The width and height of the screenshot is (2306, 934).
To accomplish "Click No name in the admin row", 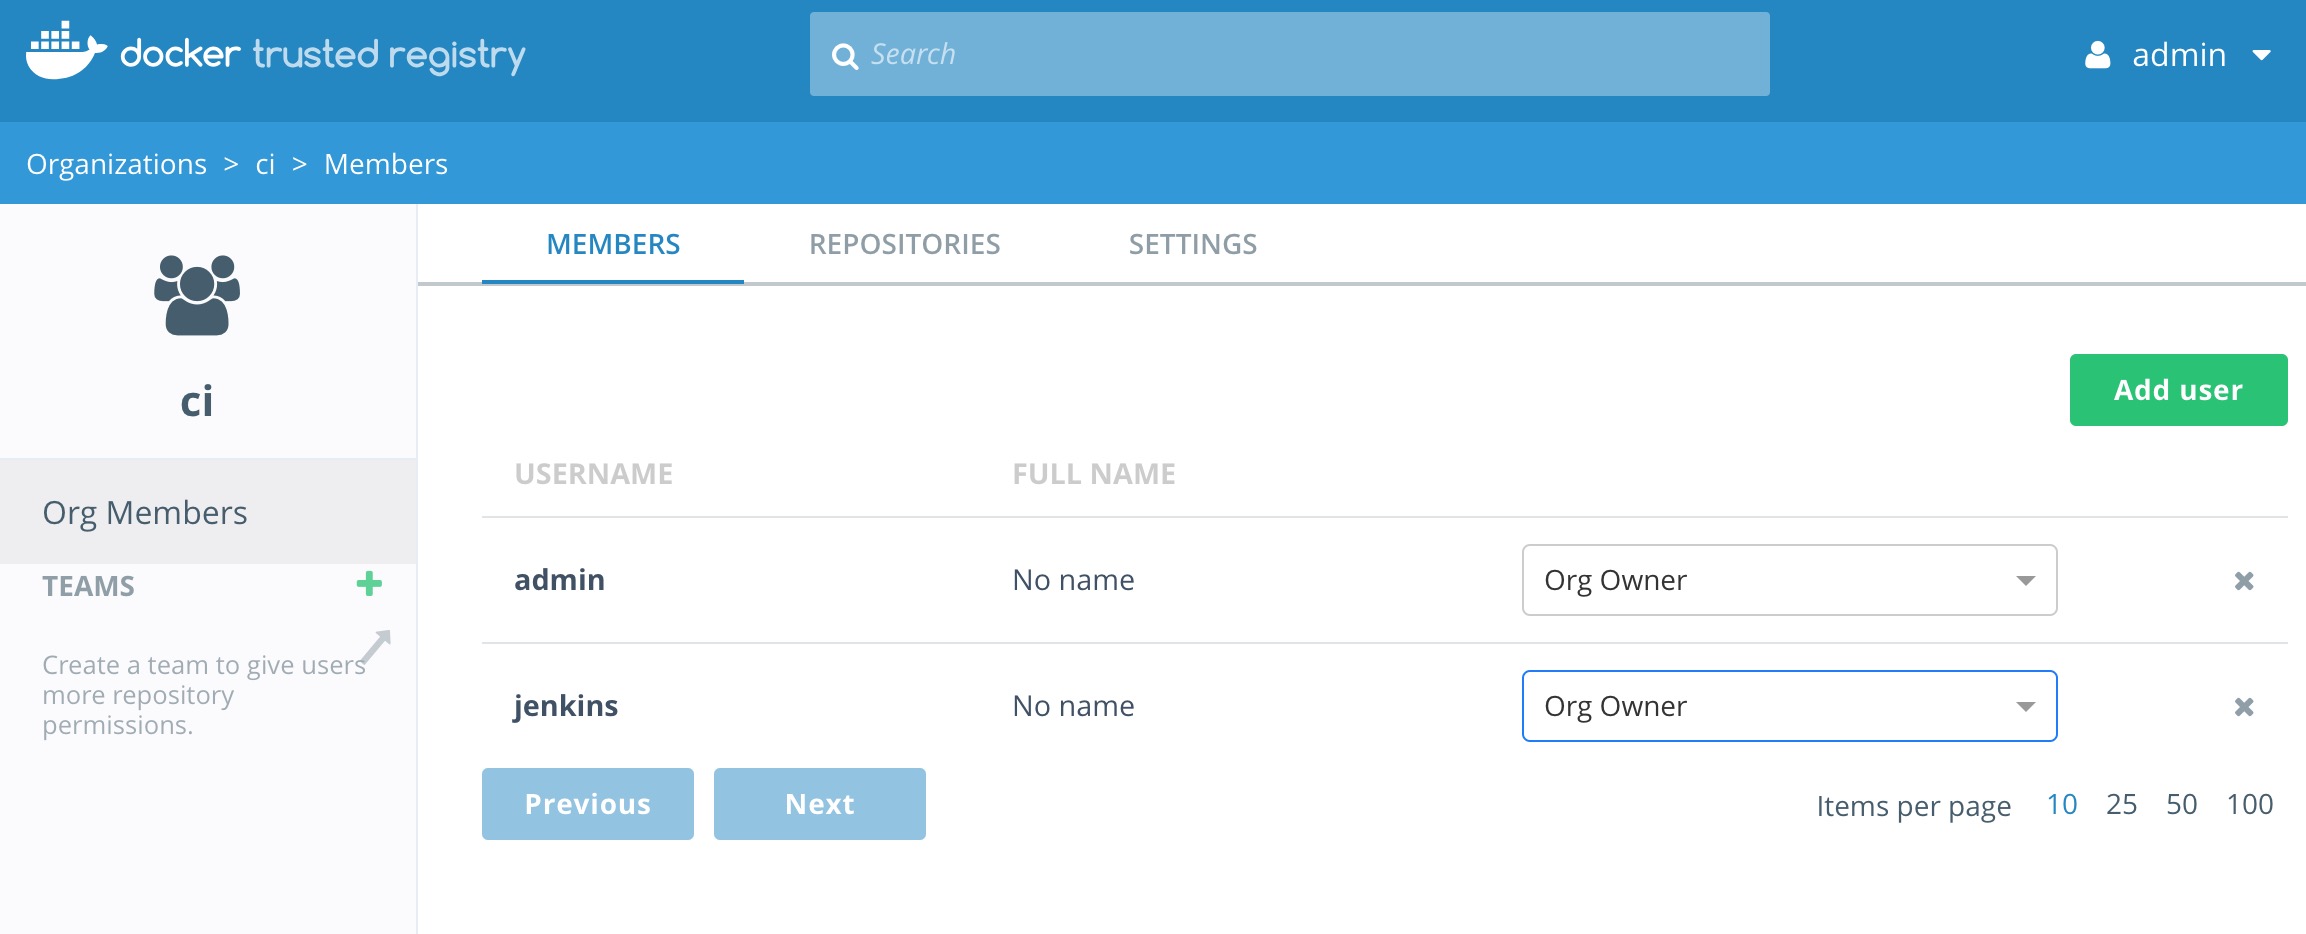I will (x=1074, y=580).
